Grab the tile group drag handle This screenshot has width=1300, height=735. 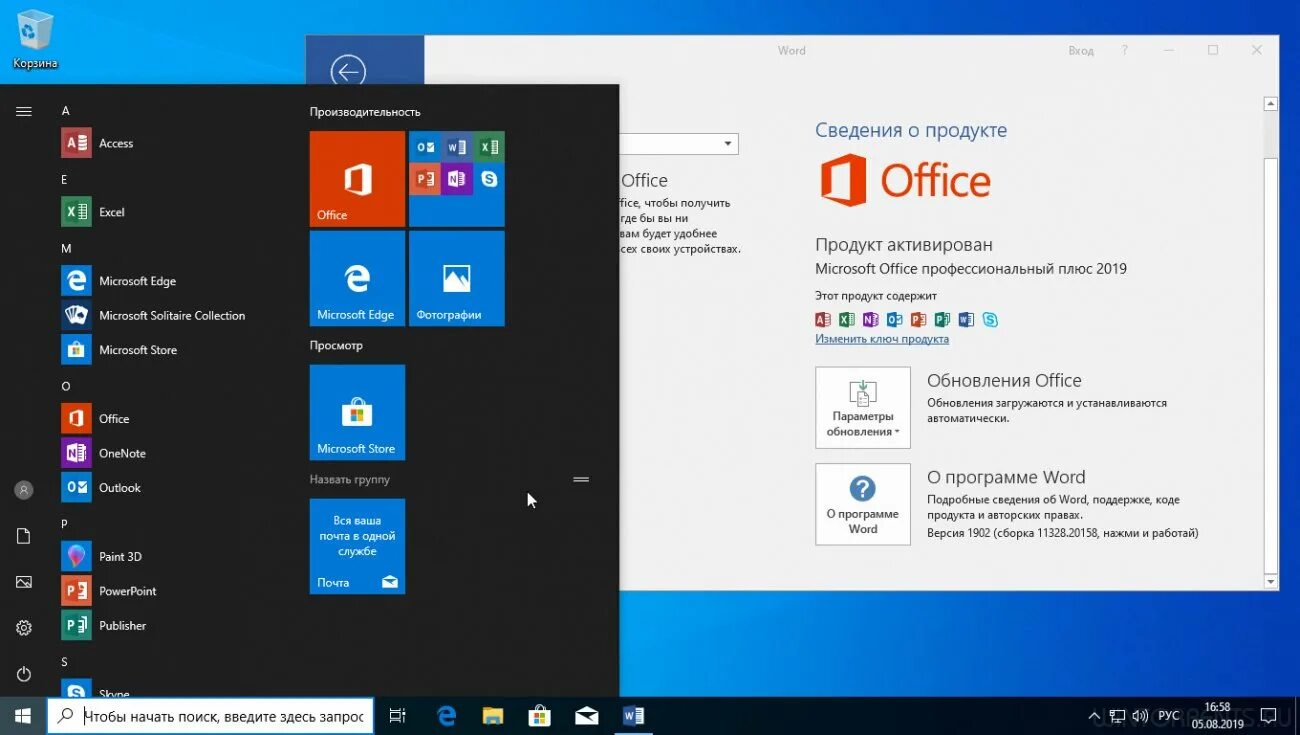(x=581, y=480)
